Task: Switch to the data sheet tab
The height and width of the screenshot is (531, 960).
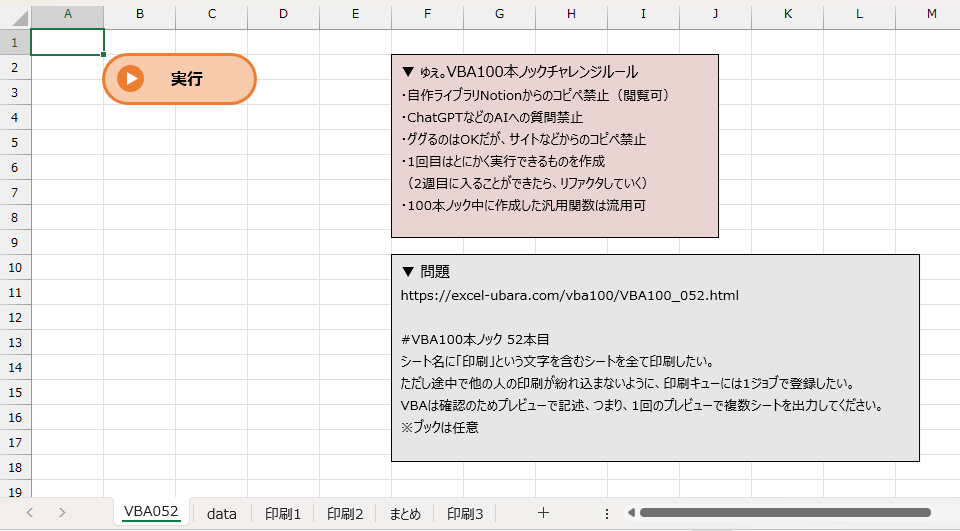Action: click(x=222, y=514)
